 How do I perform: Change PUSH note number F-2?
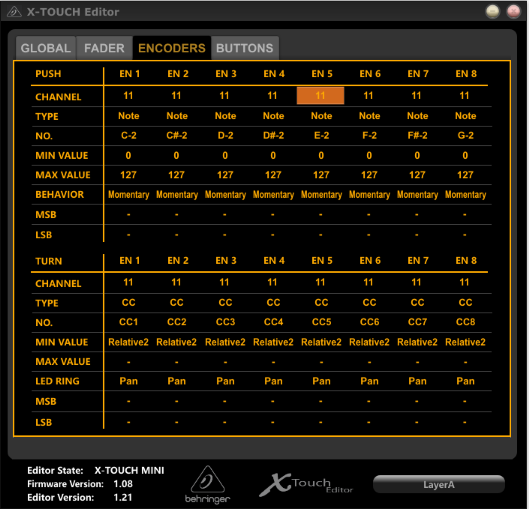pyautogui.click(x=369, y=136)
